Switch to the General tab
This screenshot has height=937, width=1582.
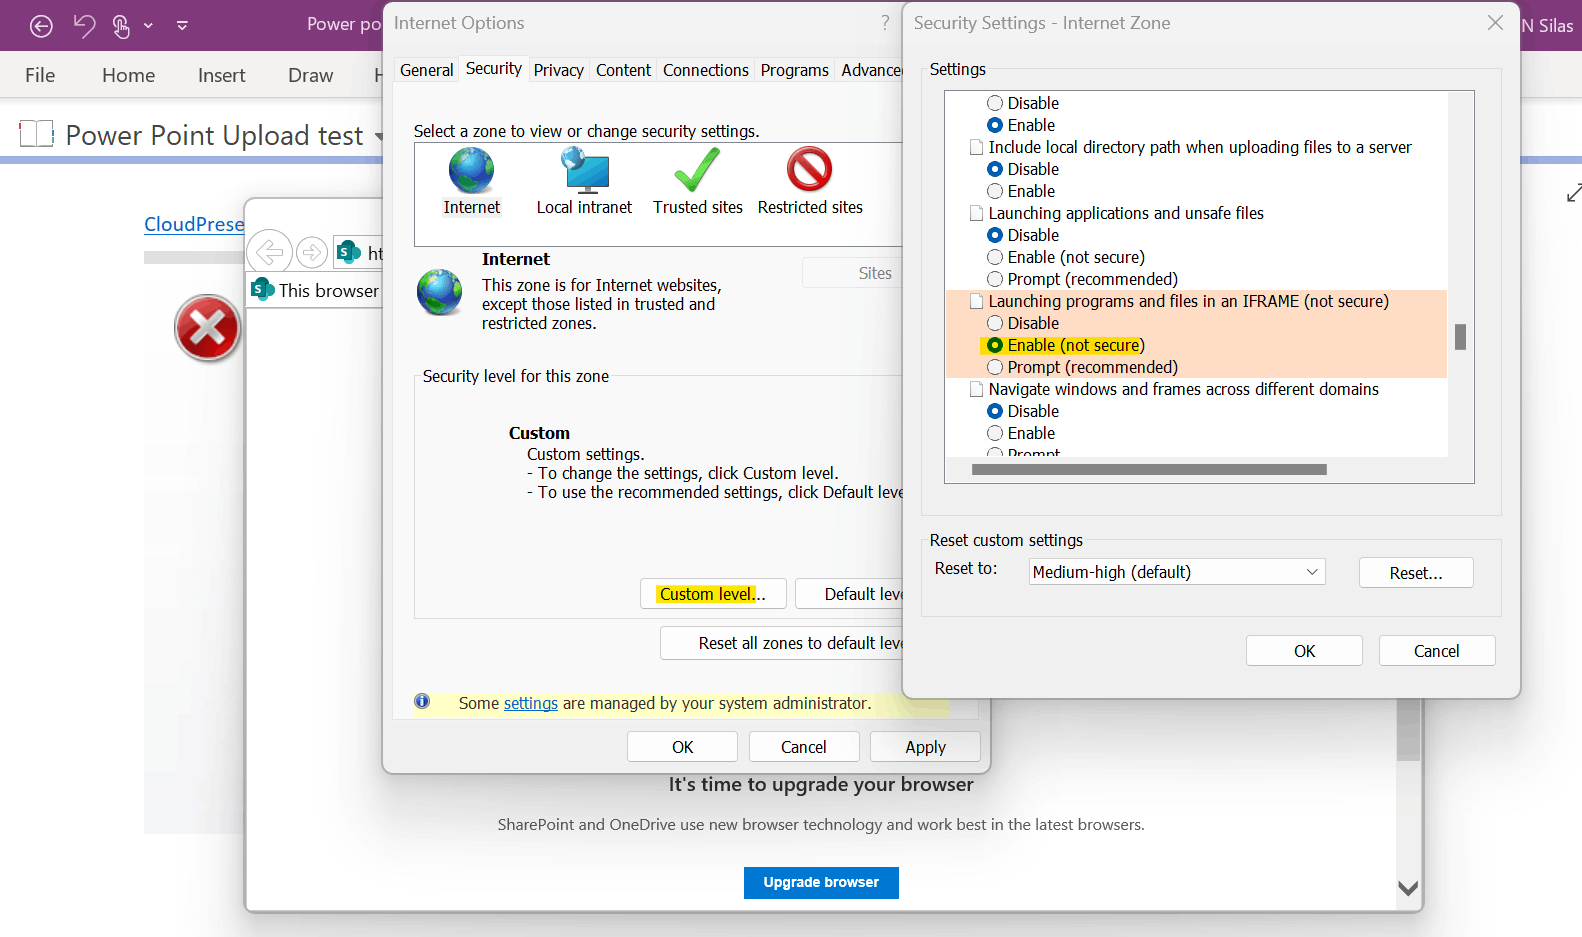click(x=426, y=70)
